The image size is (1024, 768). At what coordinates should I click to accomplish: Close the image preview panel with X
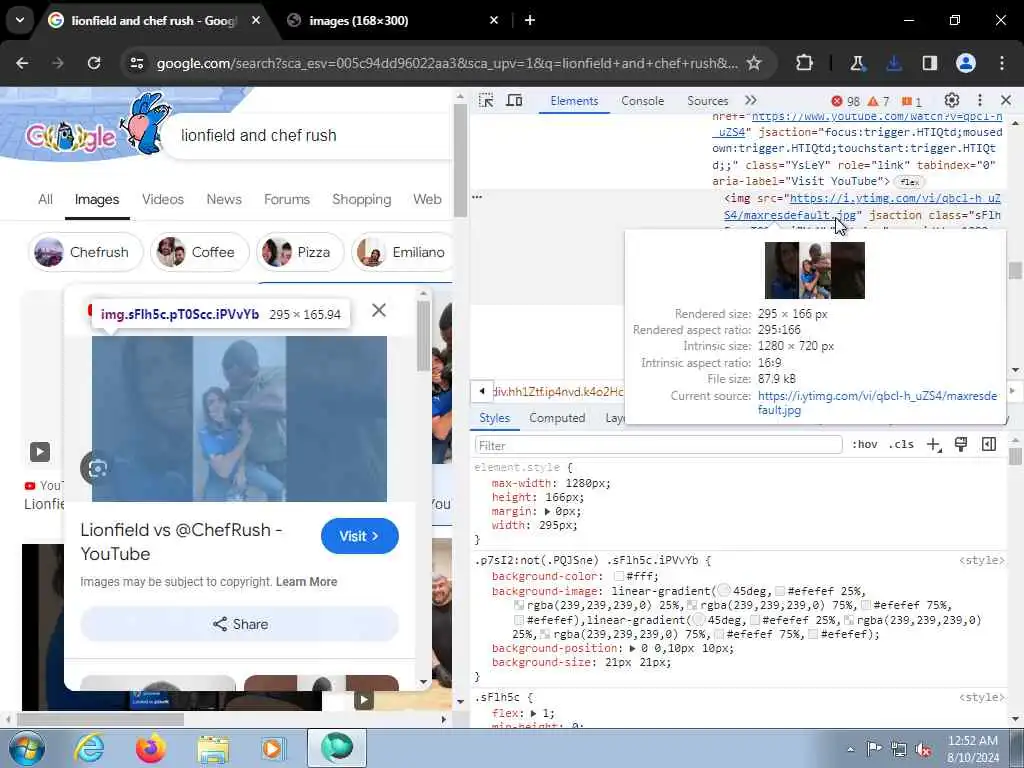point(379,310)
